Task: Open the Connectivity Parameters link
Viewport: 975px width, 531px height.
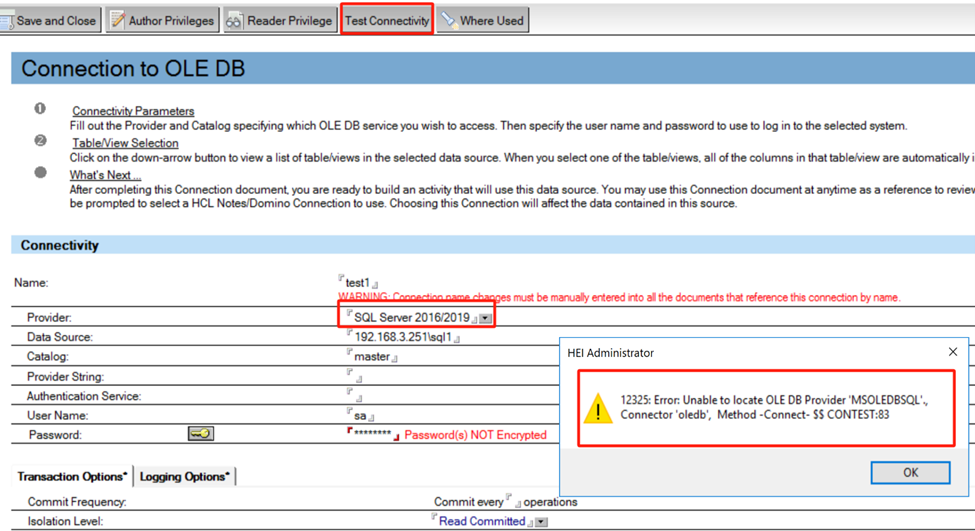Action: click(133, 111)
